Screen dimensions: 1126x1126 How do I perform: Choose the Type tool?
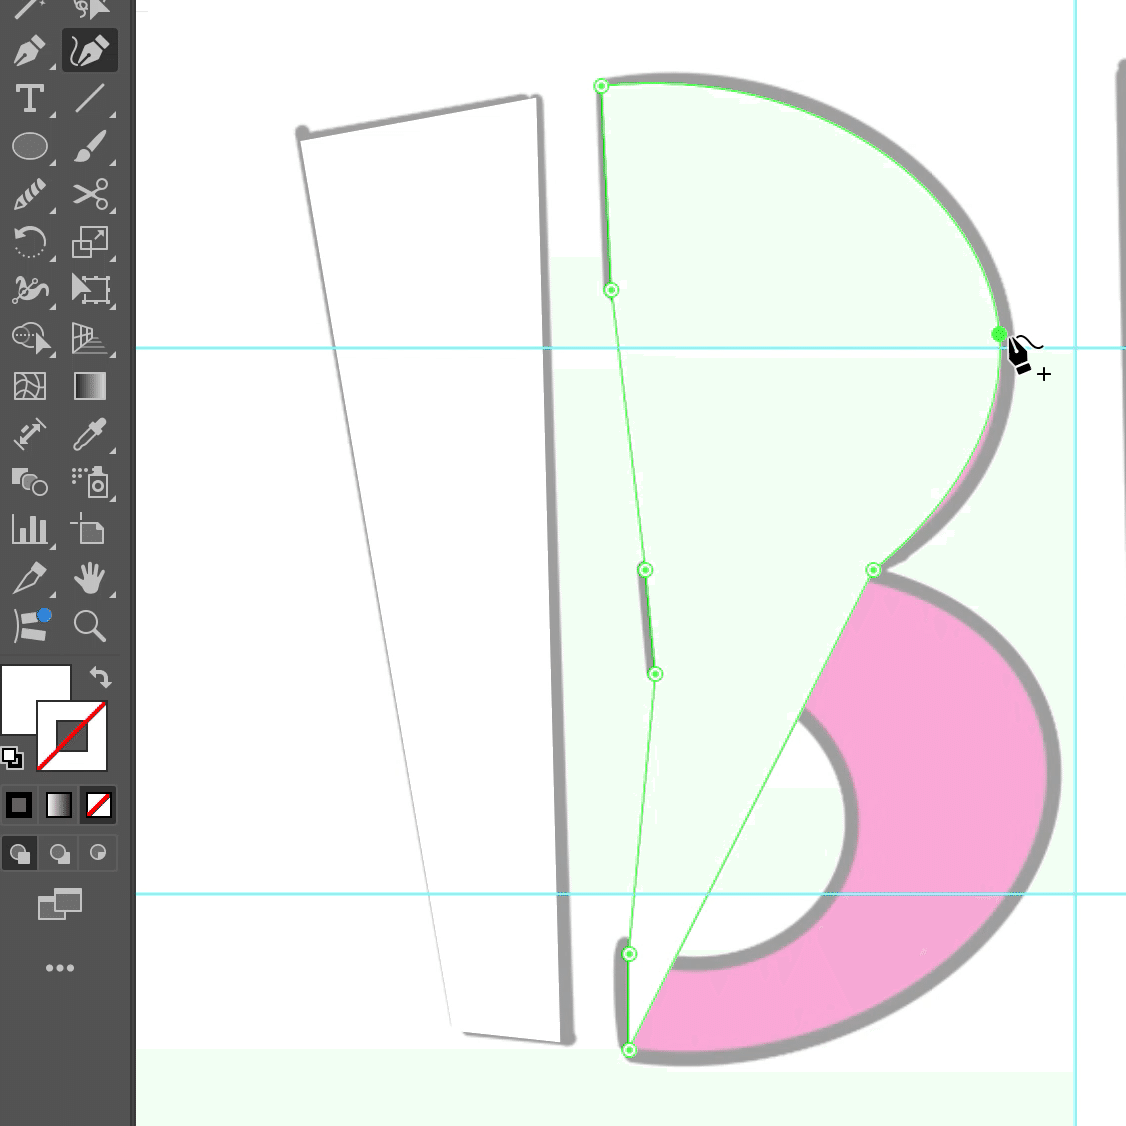30,98
